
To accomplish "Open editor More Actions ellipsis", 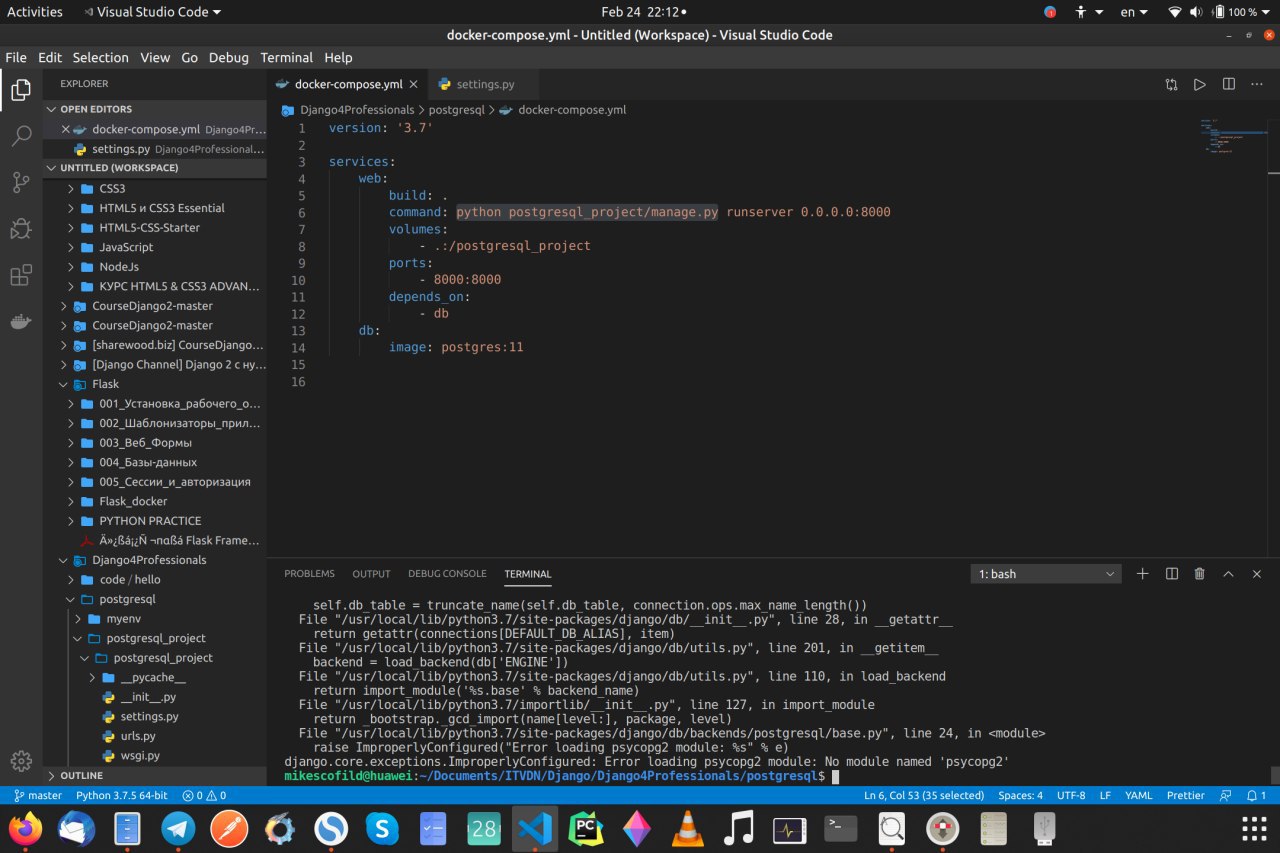I will [x=1257, y=85].
